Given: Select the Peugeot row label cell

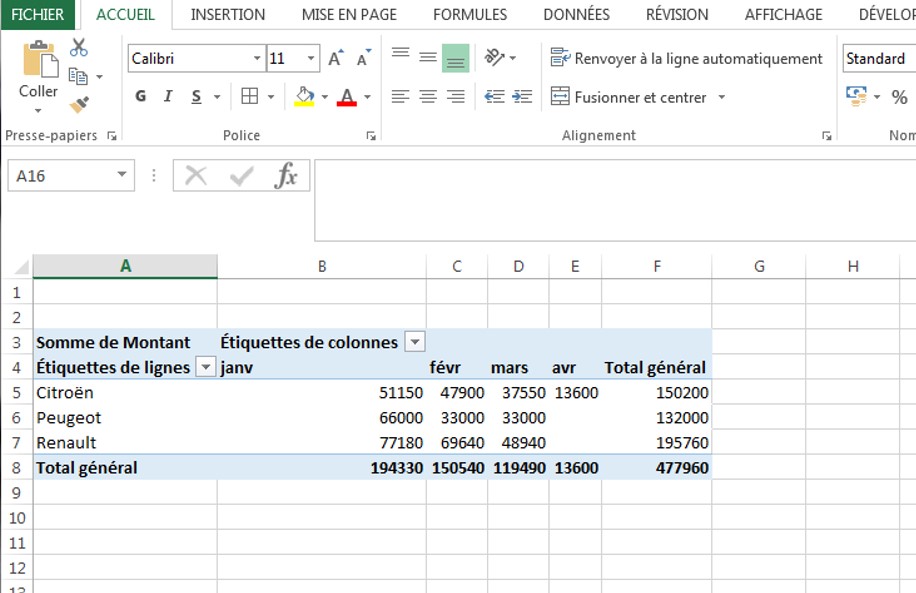Looking at the screenshot, I should coord(125,417).
